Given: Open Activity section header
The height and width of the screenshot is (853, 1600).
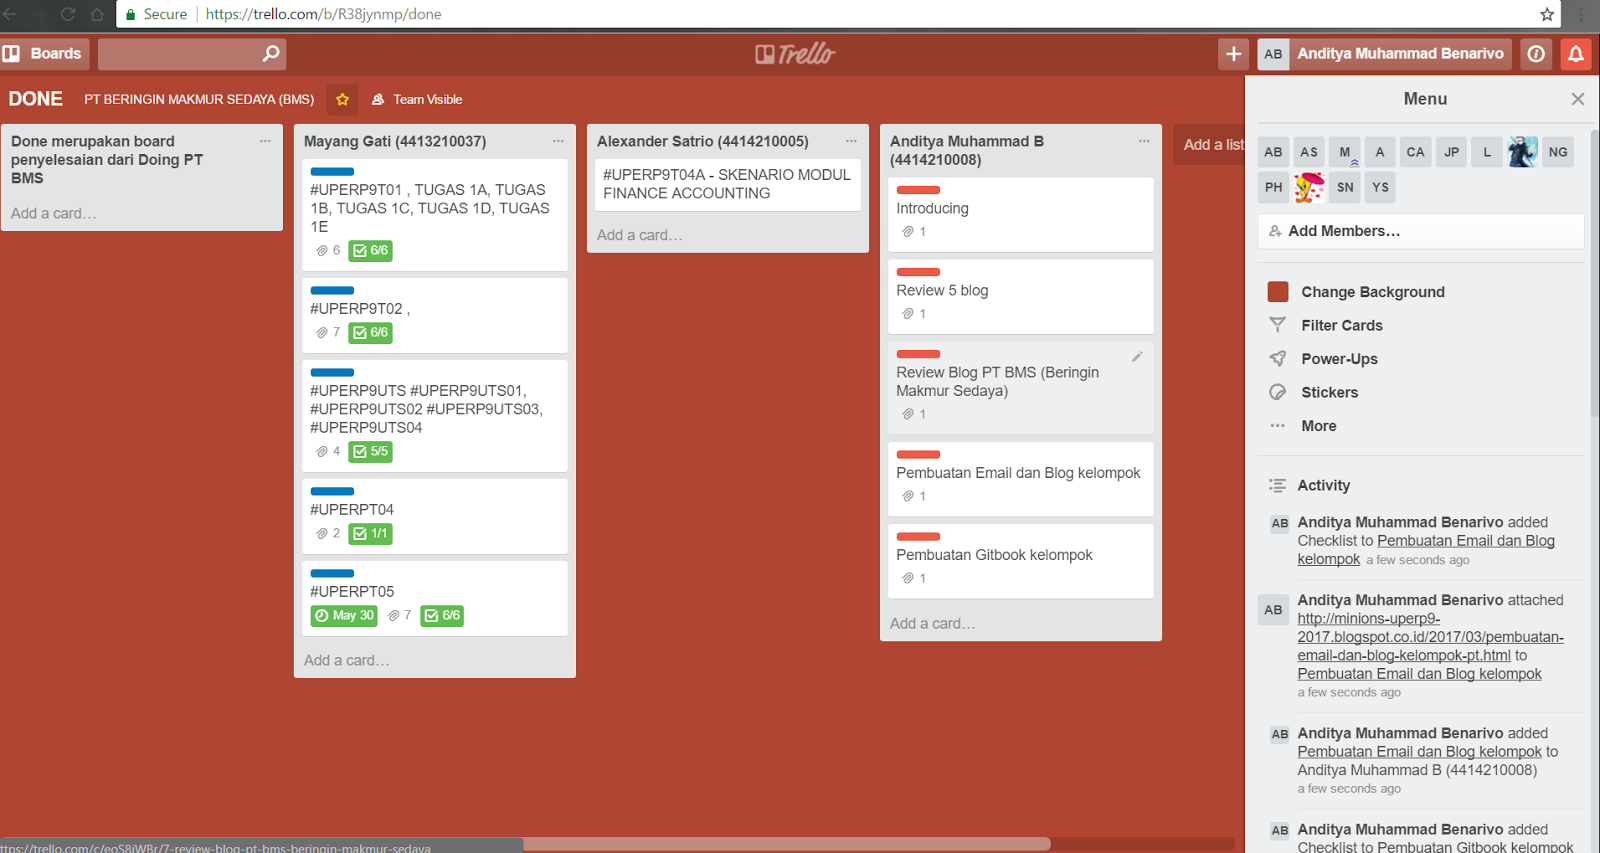Looking at the screenshot, I should (1323, 485).
